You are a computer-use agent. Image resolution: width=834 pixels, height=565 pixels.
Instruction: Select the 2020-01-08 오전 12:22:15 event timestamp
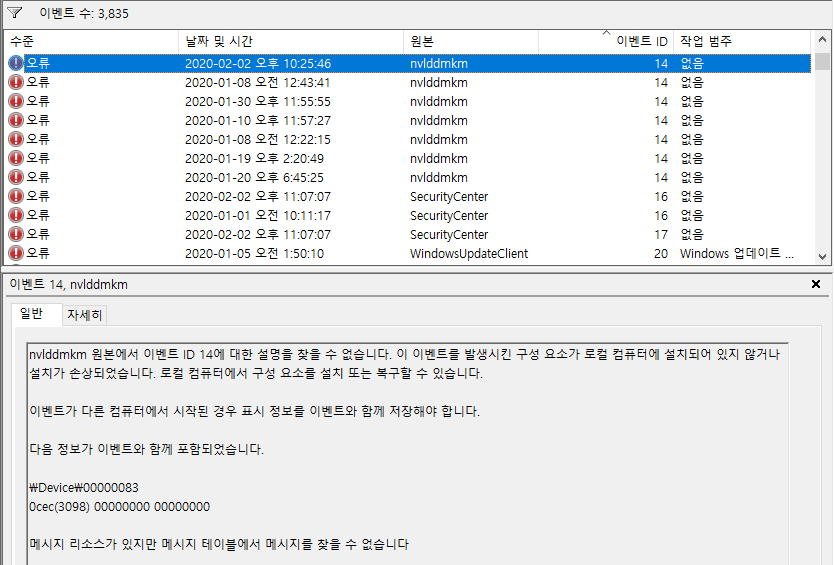(257, 139)
